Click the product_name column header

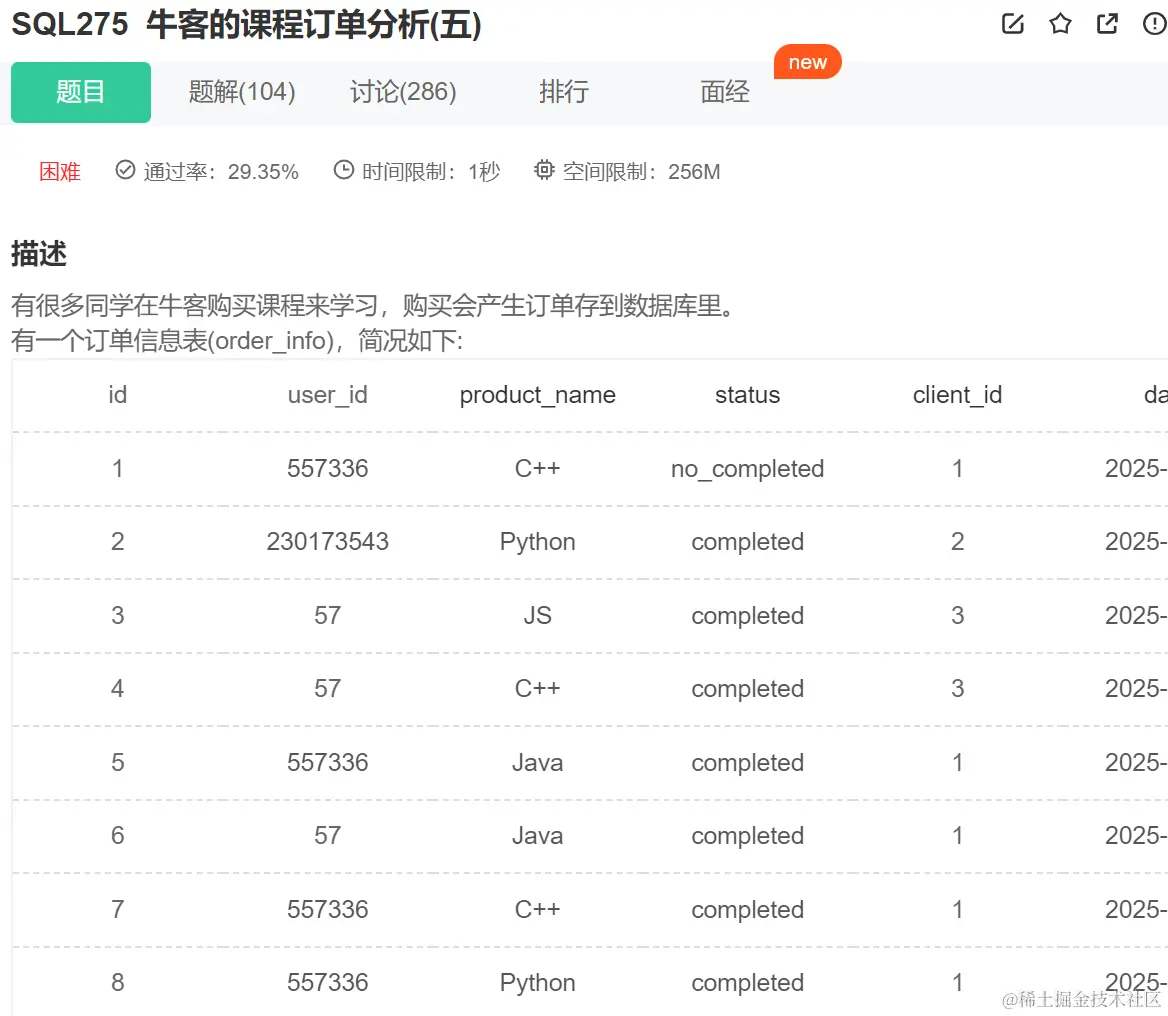(x=538, y=395)
